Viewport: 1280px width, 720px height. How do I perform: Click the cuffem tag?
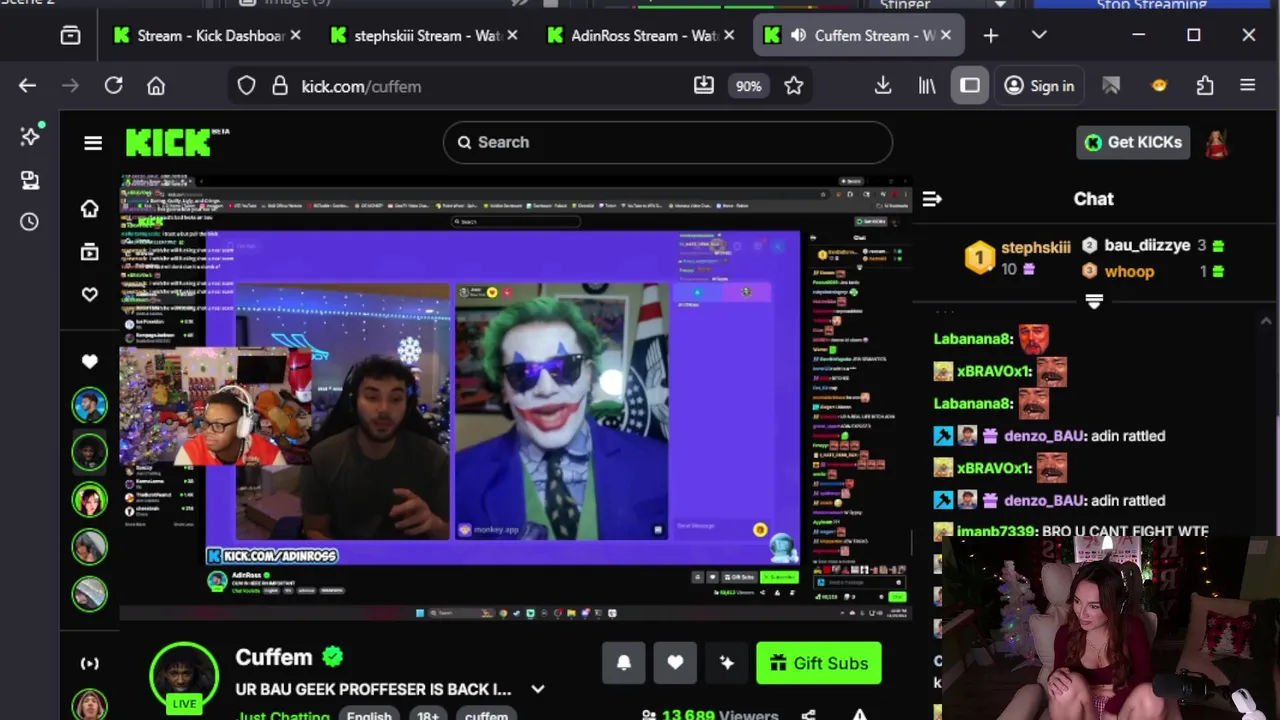pyautogui.click(x=486, y=714)
